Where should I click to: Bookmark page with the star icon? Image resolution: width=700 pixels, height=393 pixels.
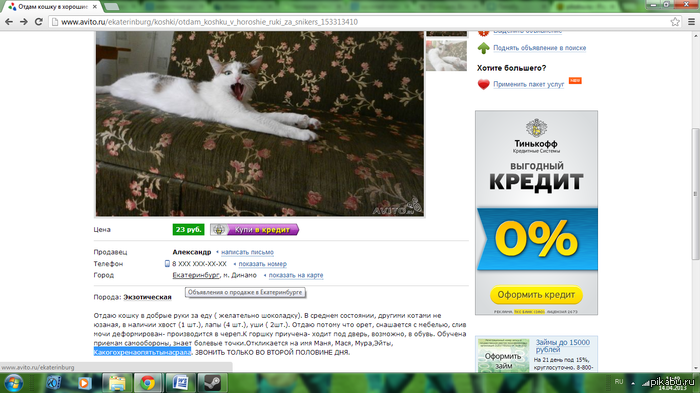pos(675,21)
